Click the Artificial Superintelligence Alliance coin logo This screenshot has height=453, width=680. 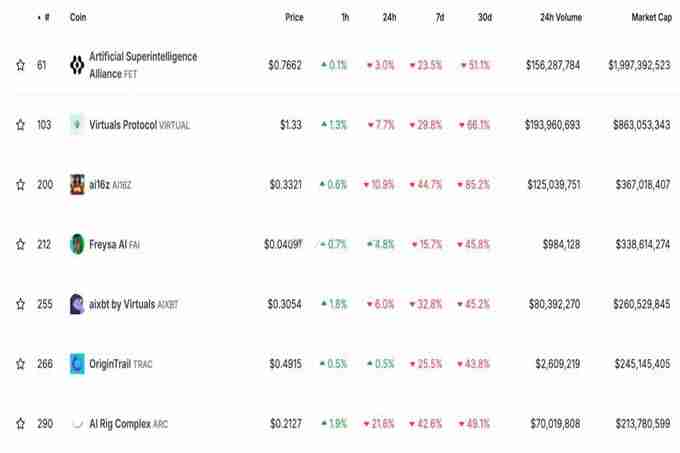[x=77, y=65]
